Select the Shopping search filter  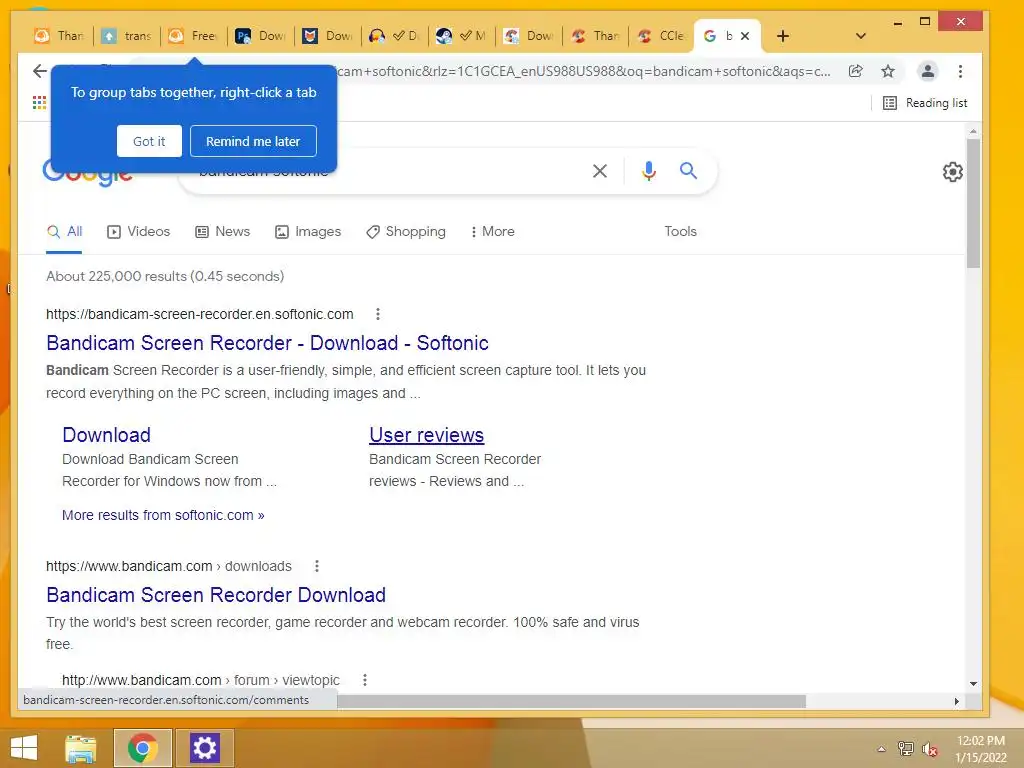point(406,232)
